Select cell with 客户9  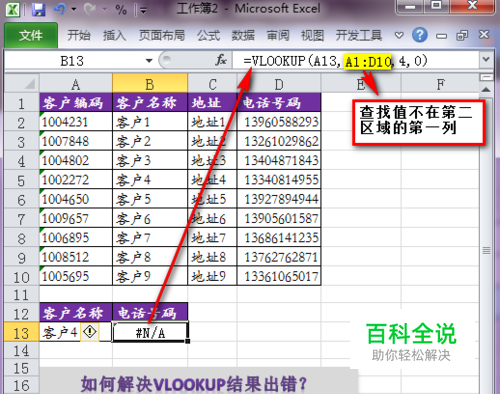point(150,276)
